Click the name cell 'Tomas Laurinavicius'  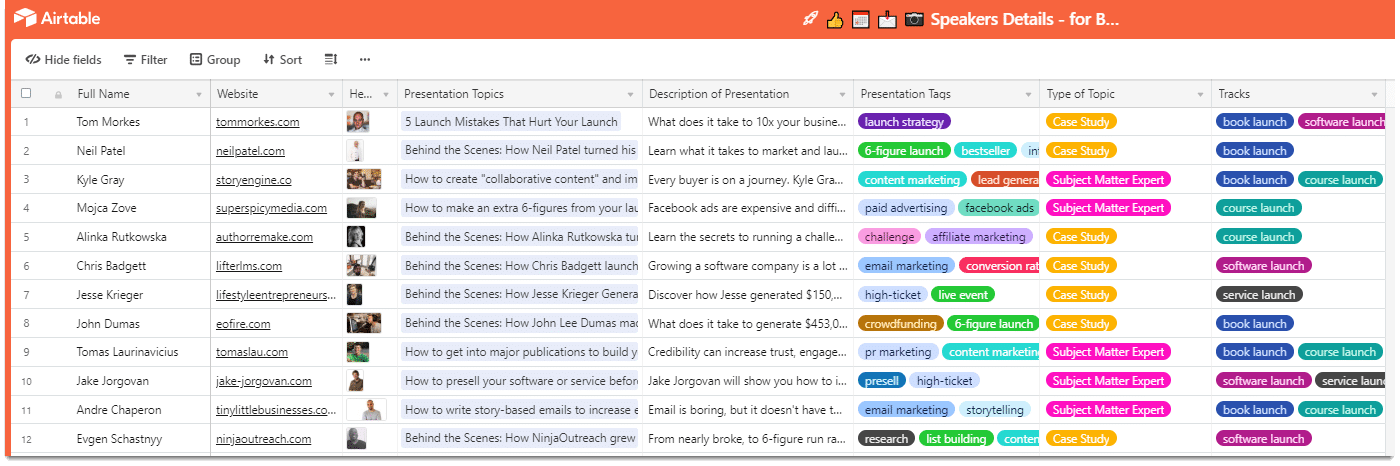click(x=127, y=352)
